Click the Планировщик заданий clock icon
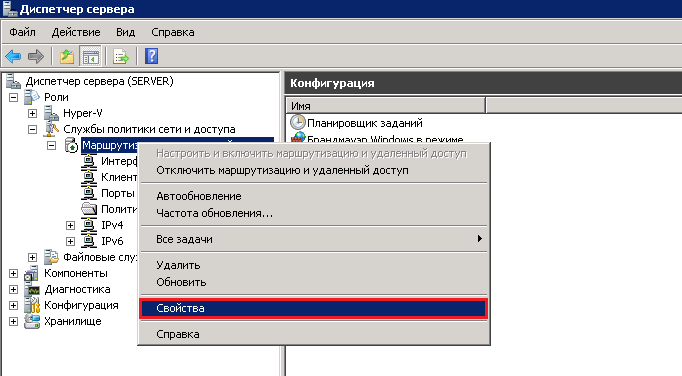This screenshot has width=682, height=376. pos(298,123)
